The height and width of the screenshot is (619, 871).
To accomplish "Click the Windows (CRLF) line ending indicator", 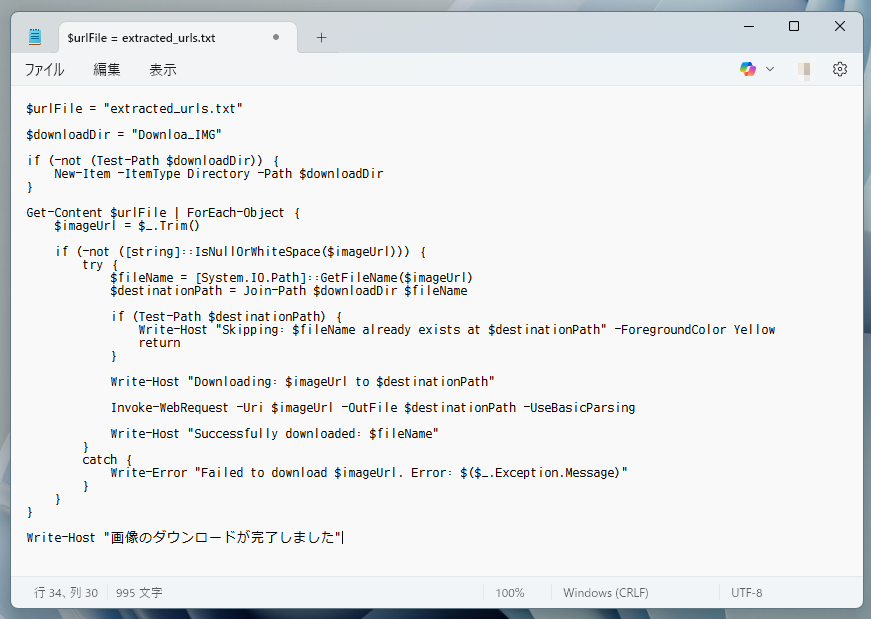I will click(x=606, y=593).
